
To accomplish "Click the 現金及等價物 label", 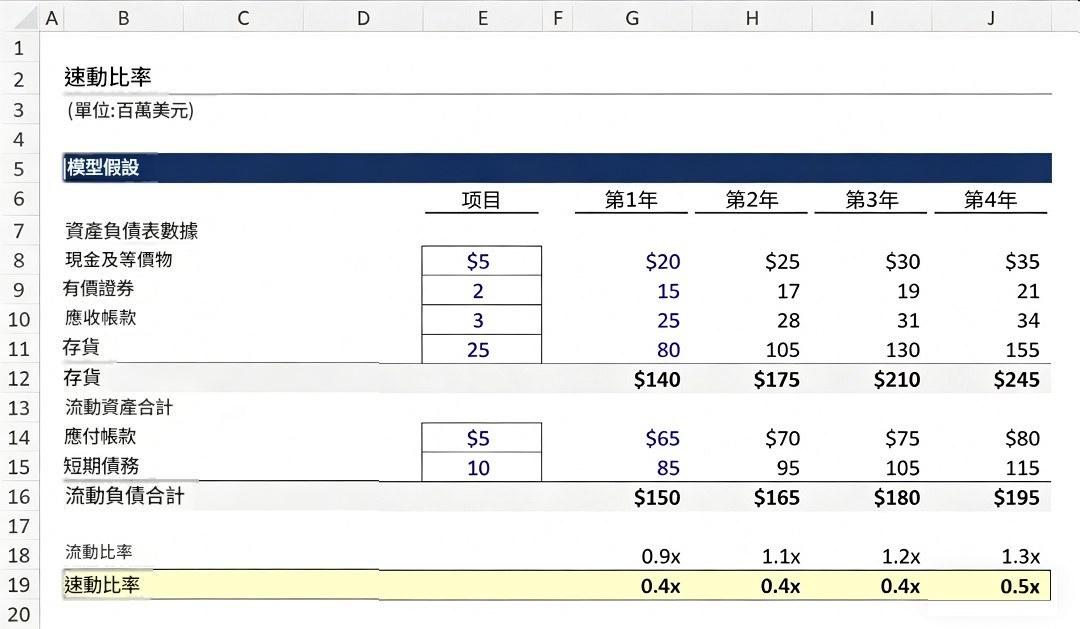I will pos(118,260).
